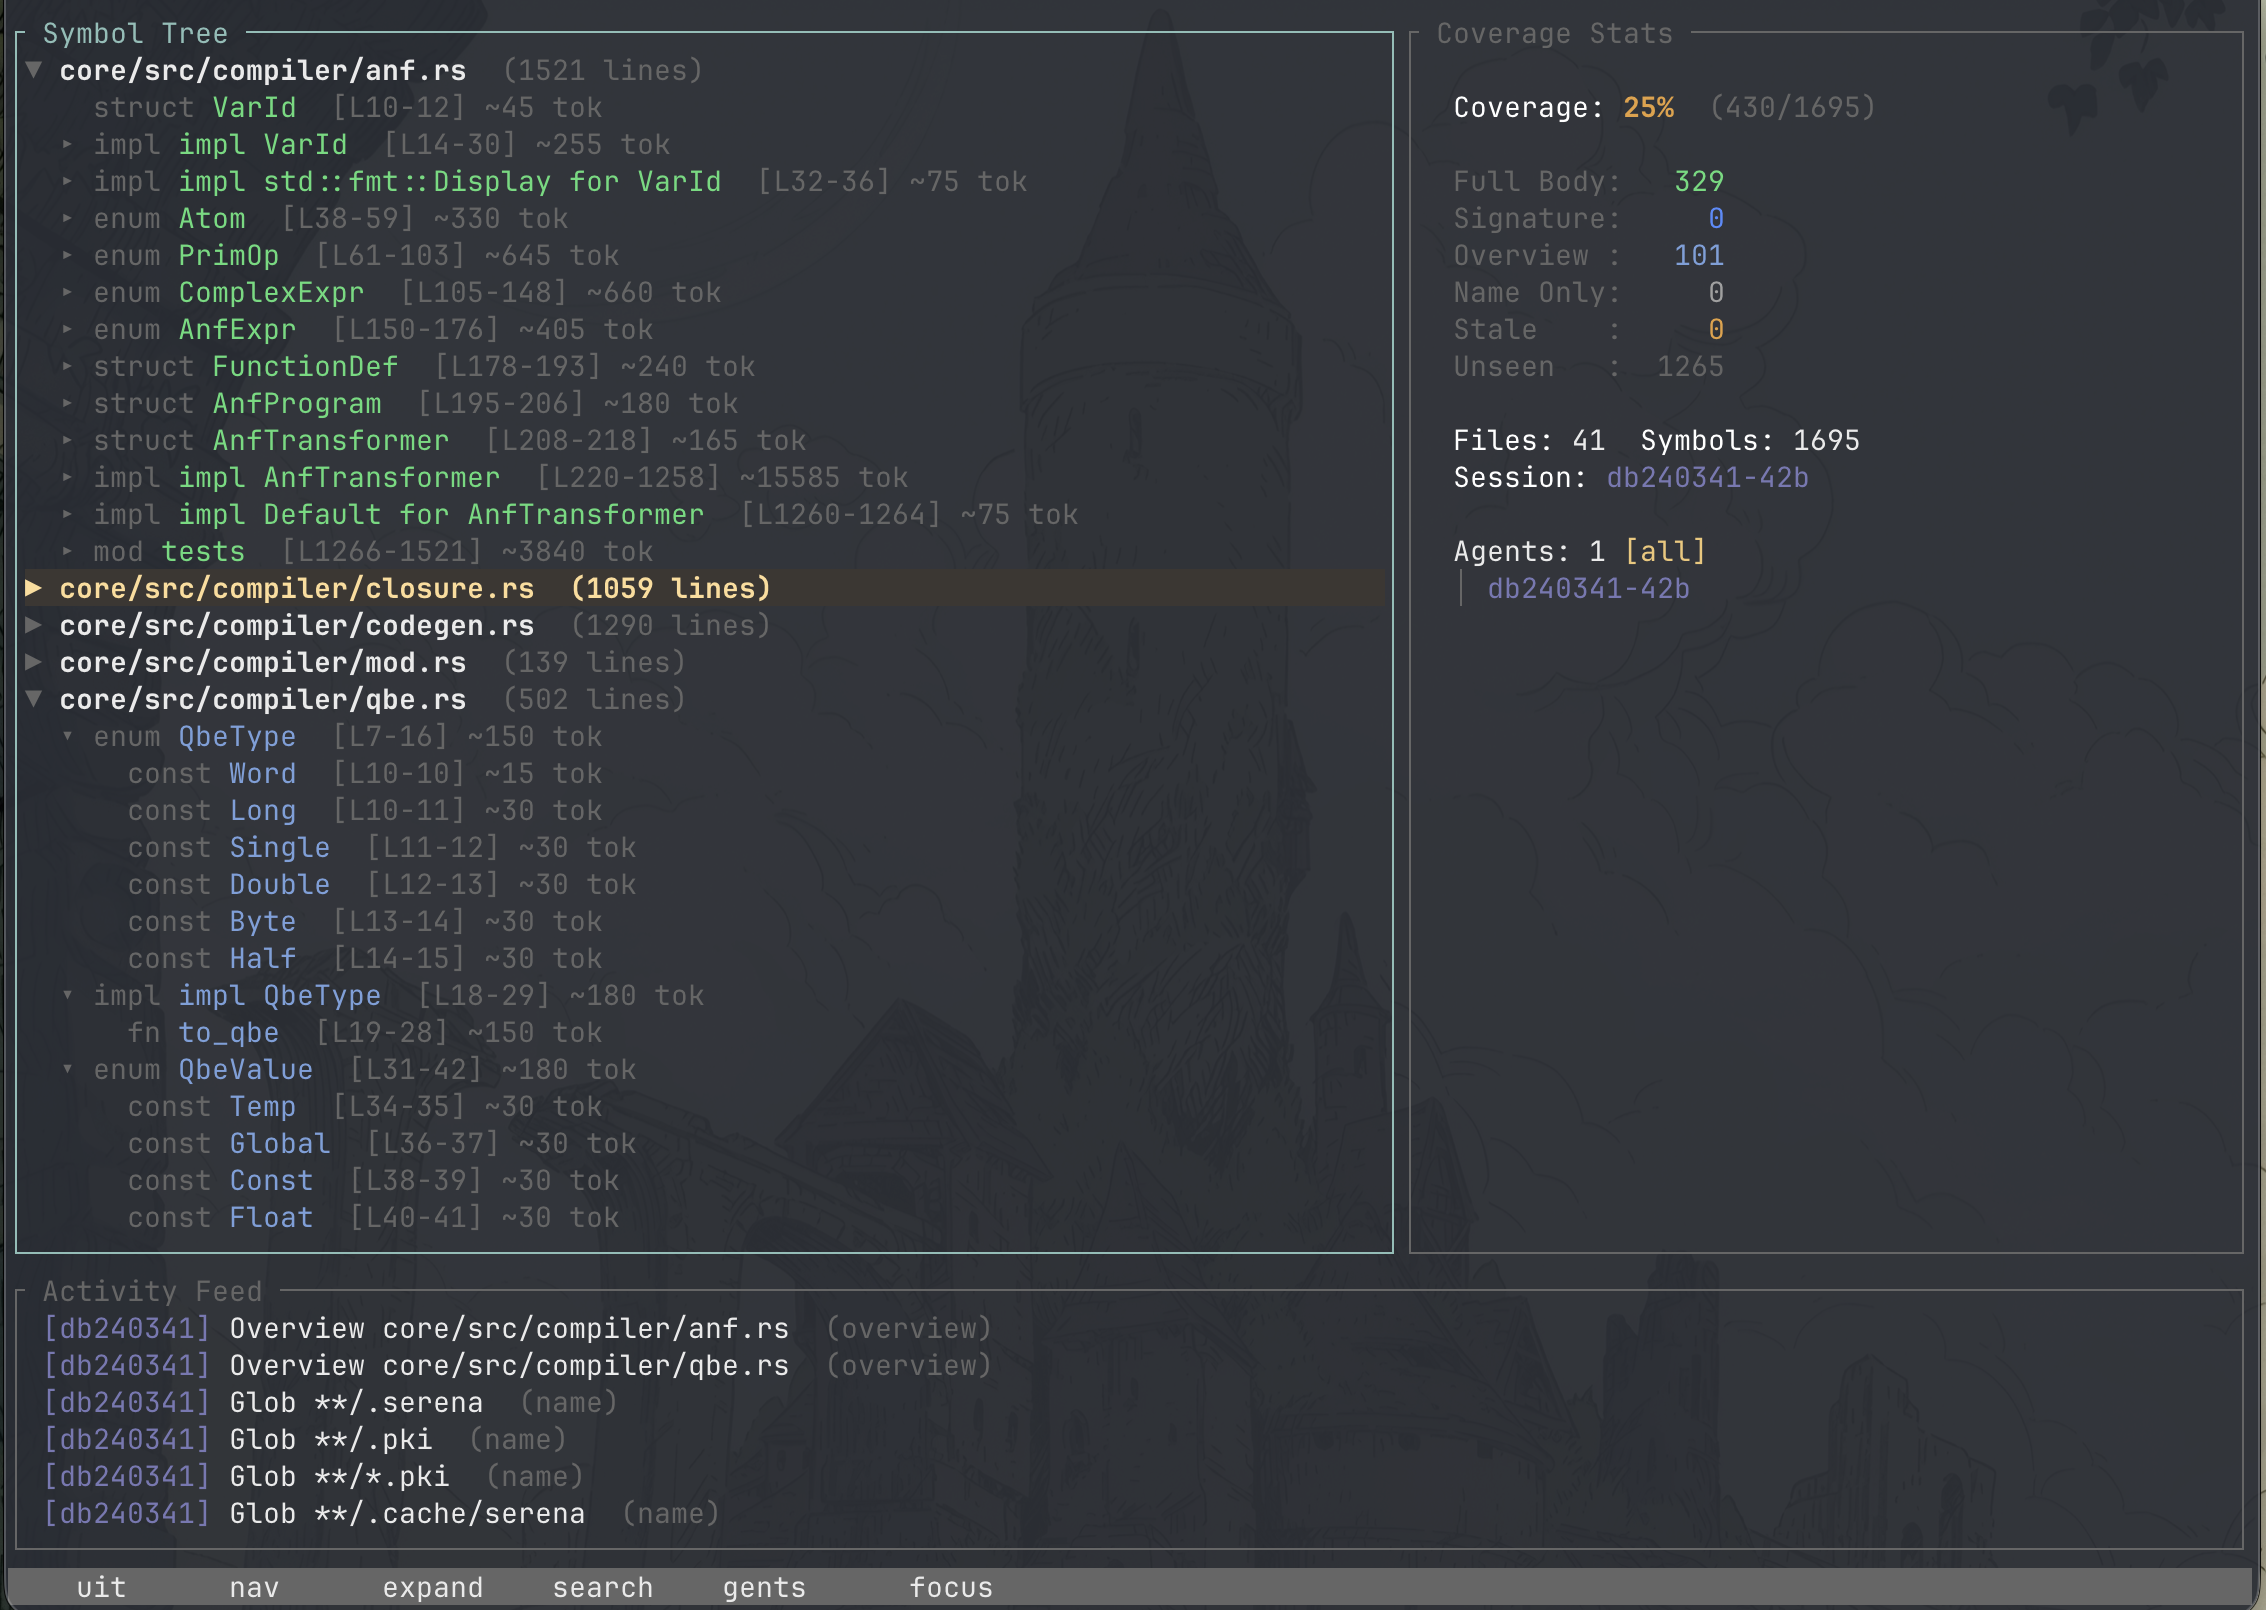The image size is (2266, 1610).
Task: Select struct FunctionDef in the symbol tree
Action: pyautogui.click(x=305, y=366)
